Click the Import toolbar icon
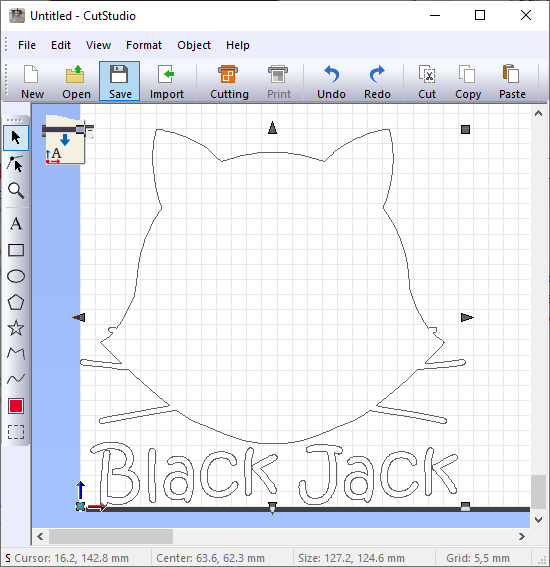 pos(167,81)
